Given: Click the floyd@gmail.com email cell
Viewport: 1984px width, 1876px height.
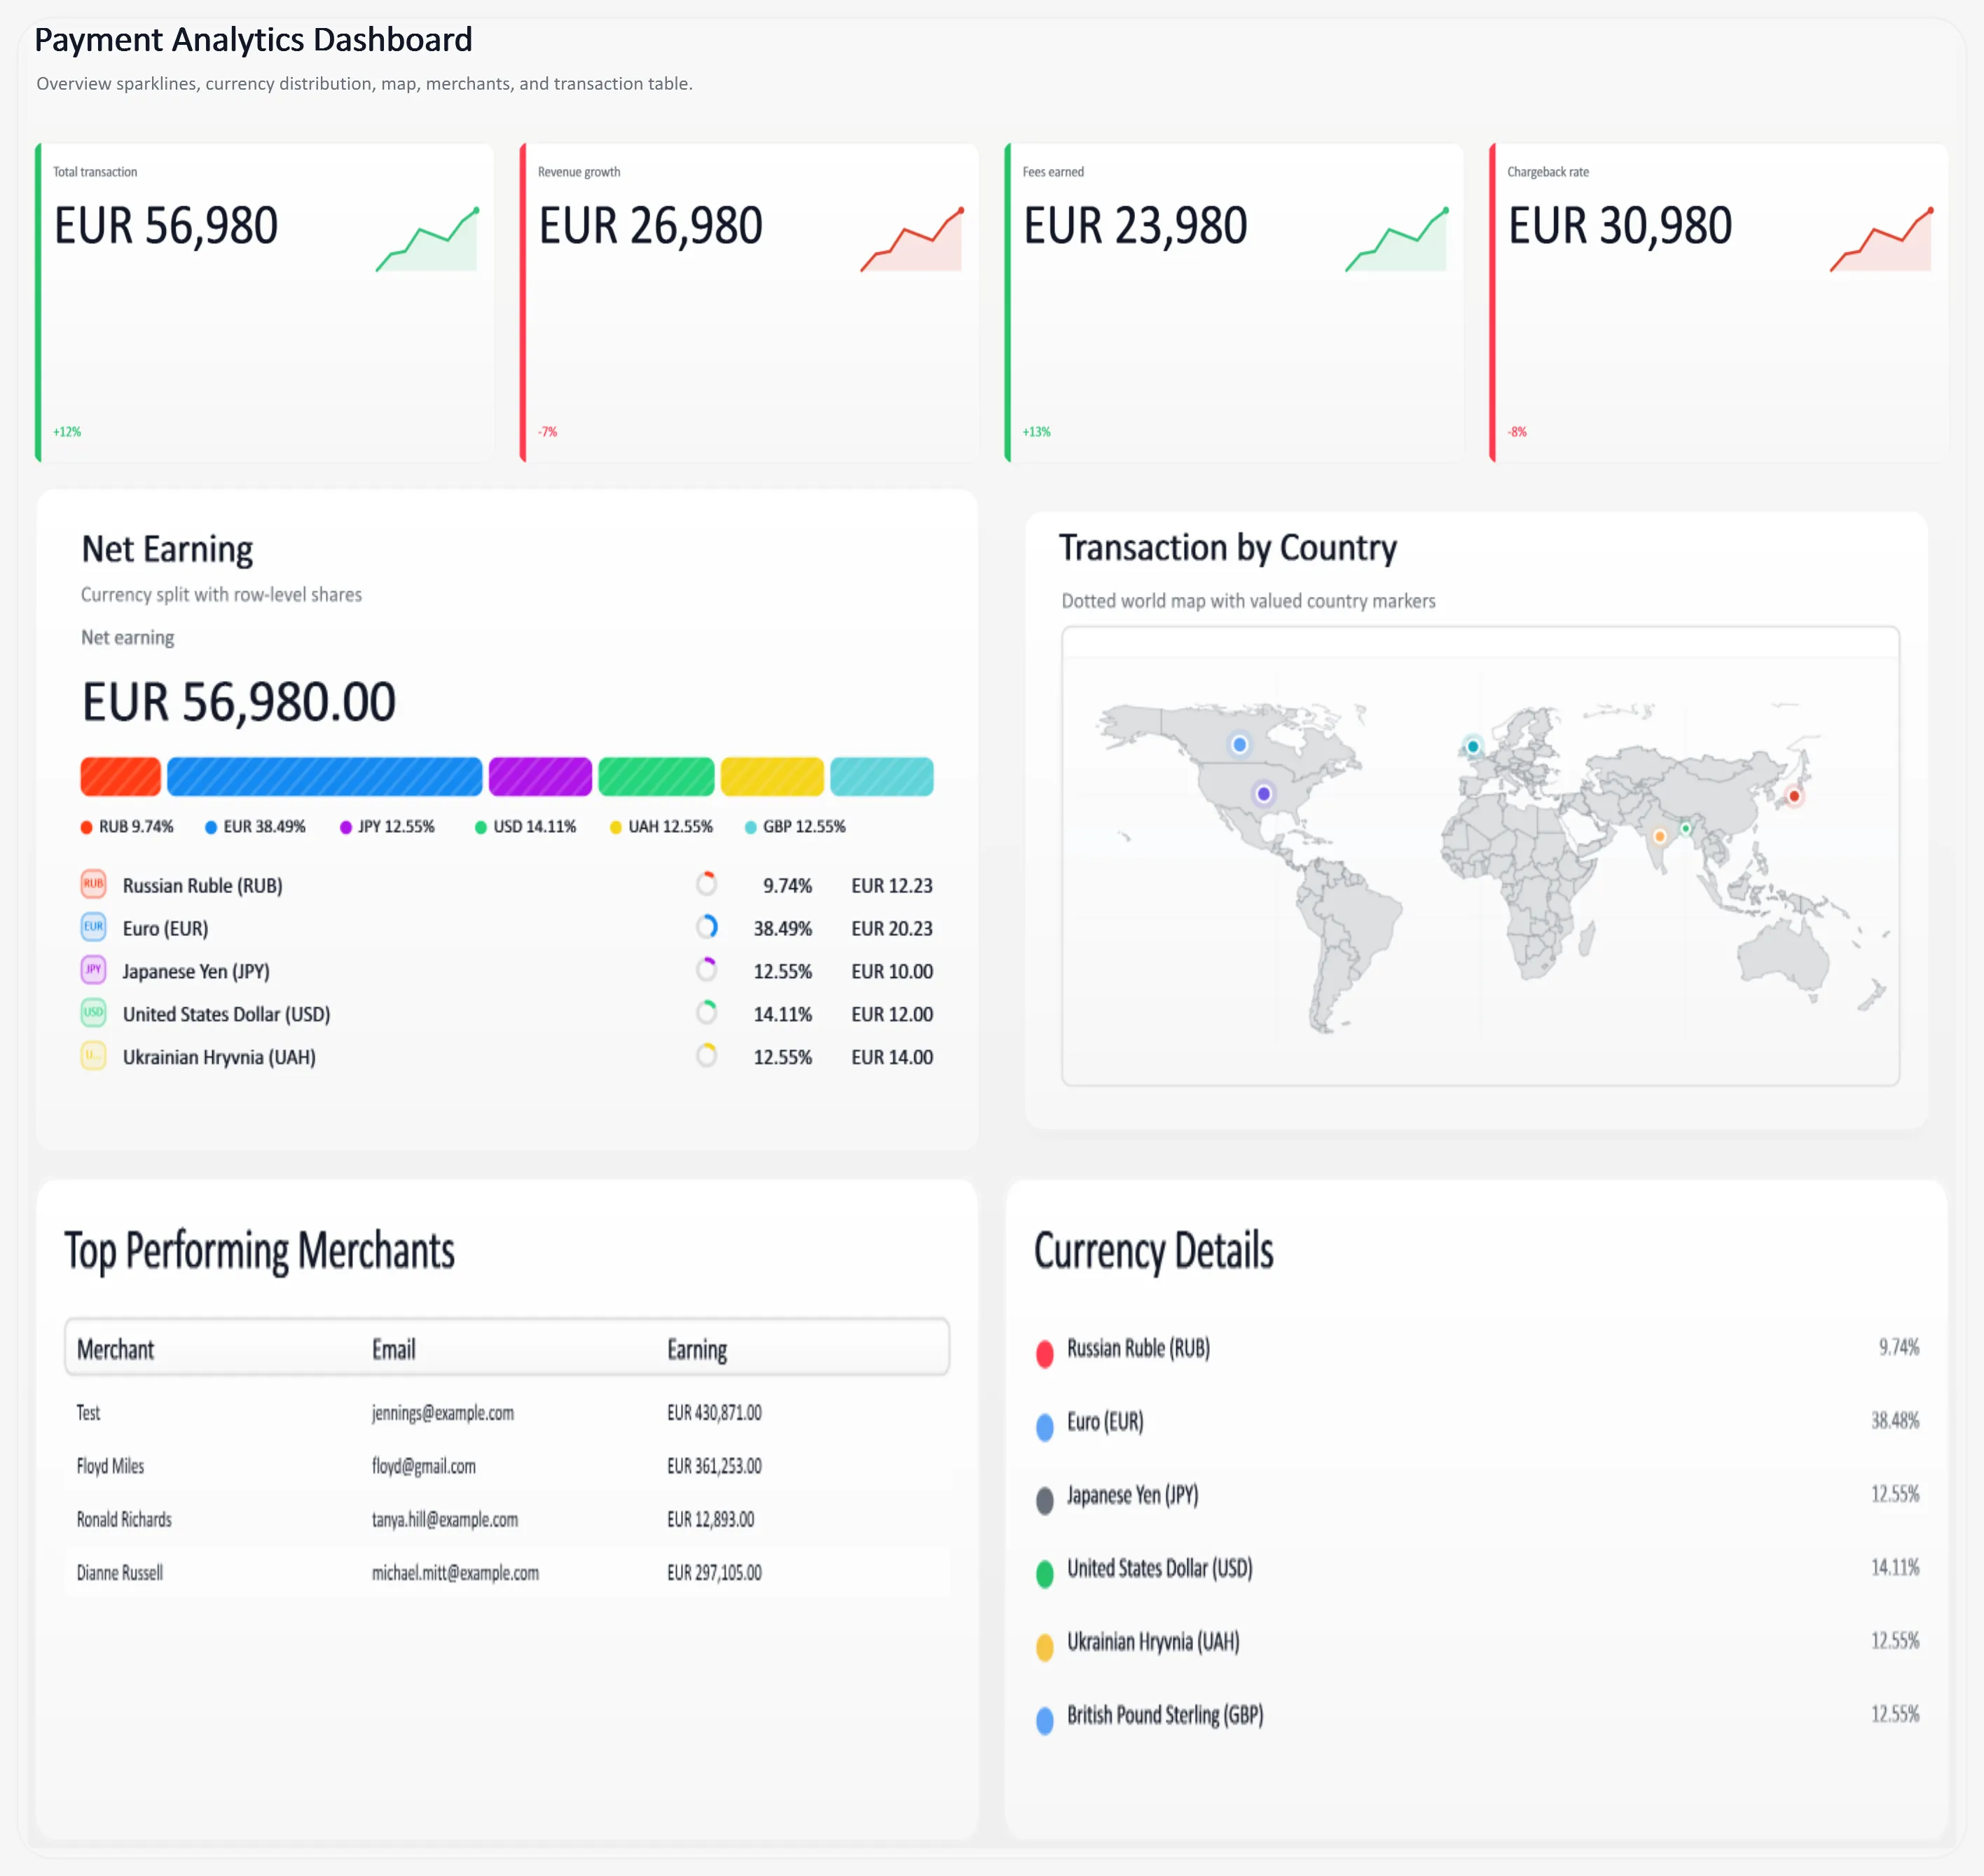Looking at the screenshot, I should click(x=424, y=1466).
